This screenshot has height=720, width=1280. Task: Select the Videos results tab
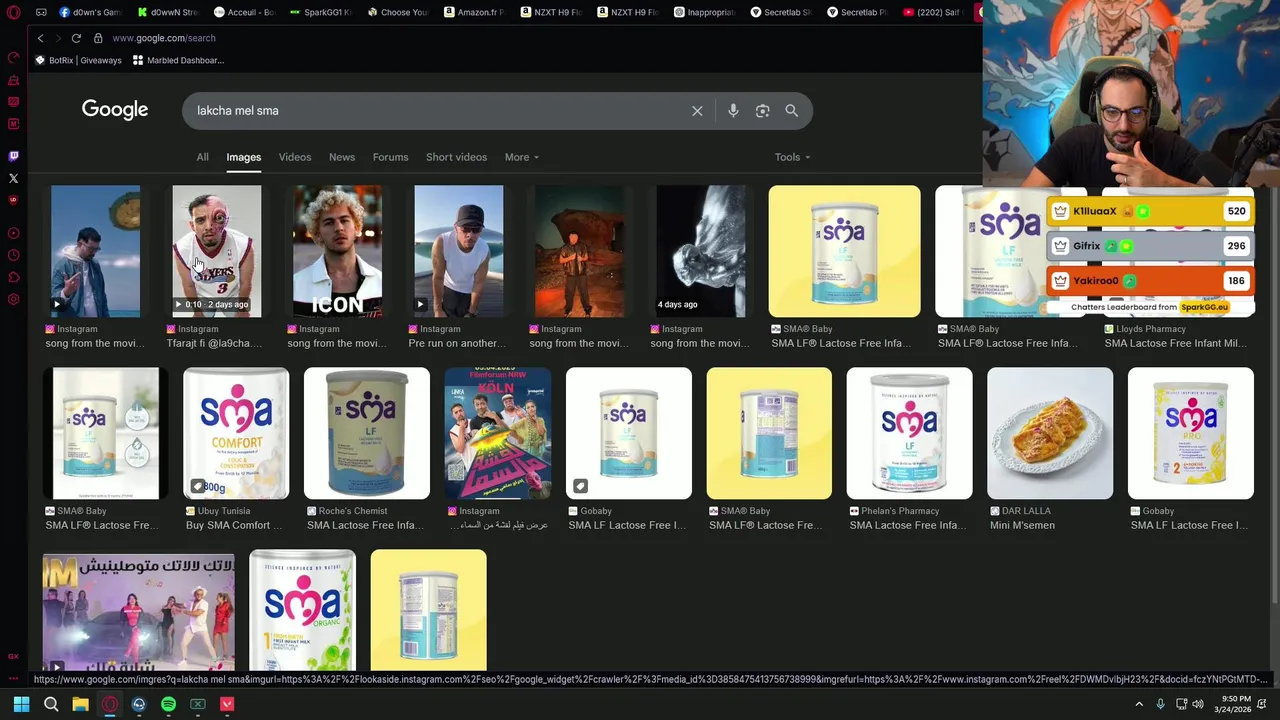click(x=295, y=157)
